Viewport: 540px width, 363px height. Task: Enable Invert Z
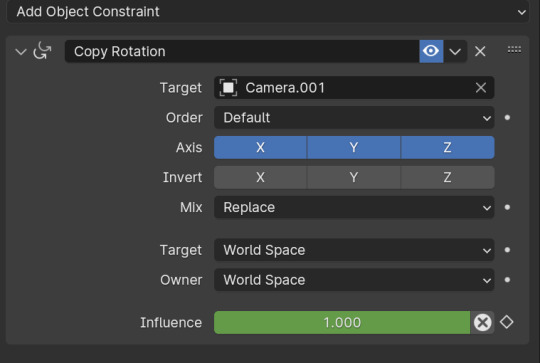click(448, 177)
